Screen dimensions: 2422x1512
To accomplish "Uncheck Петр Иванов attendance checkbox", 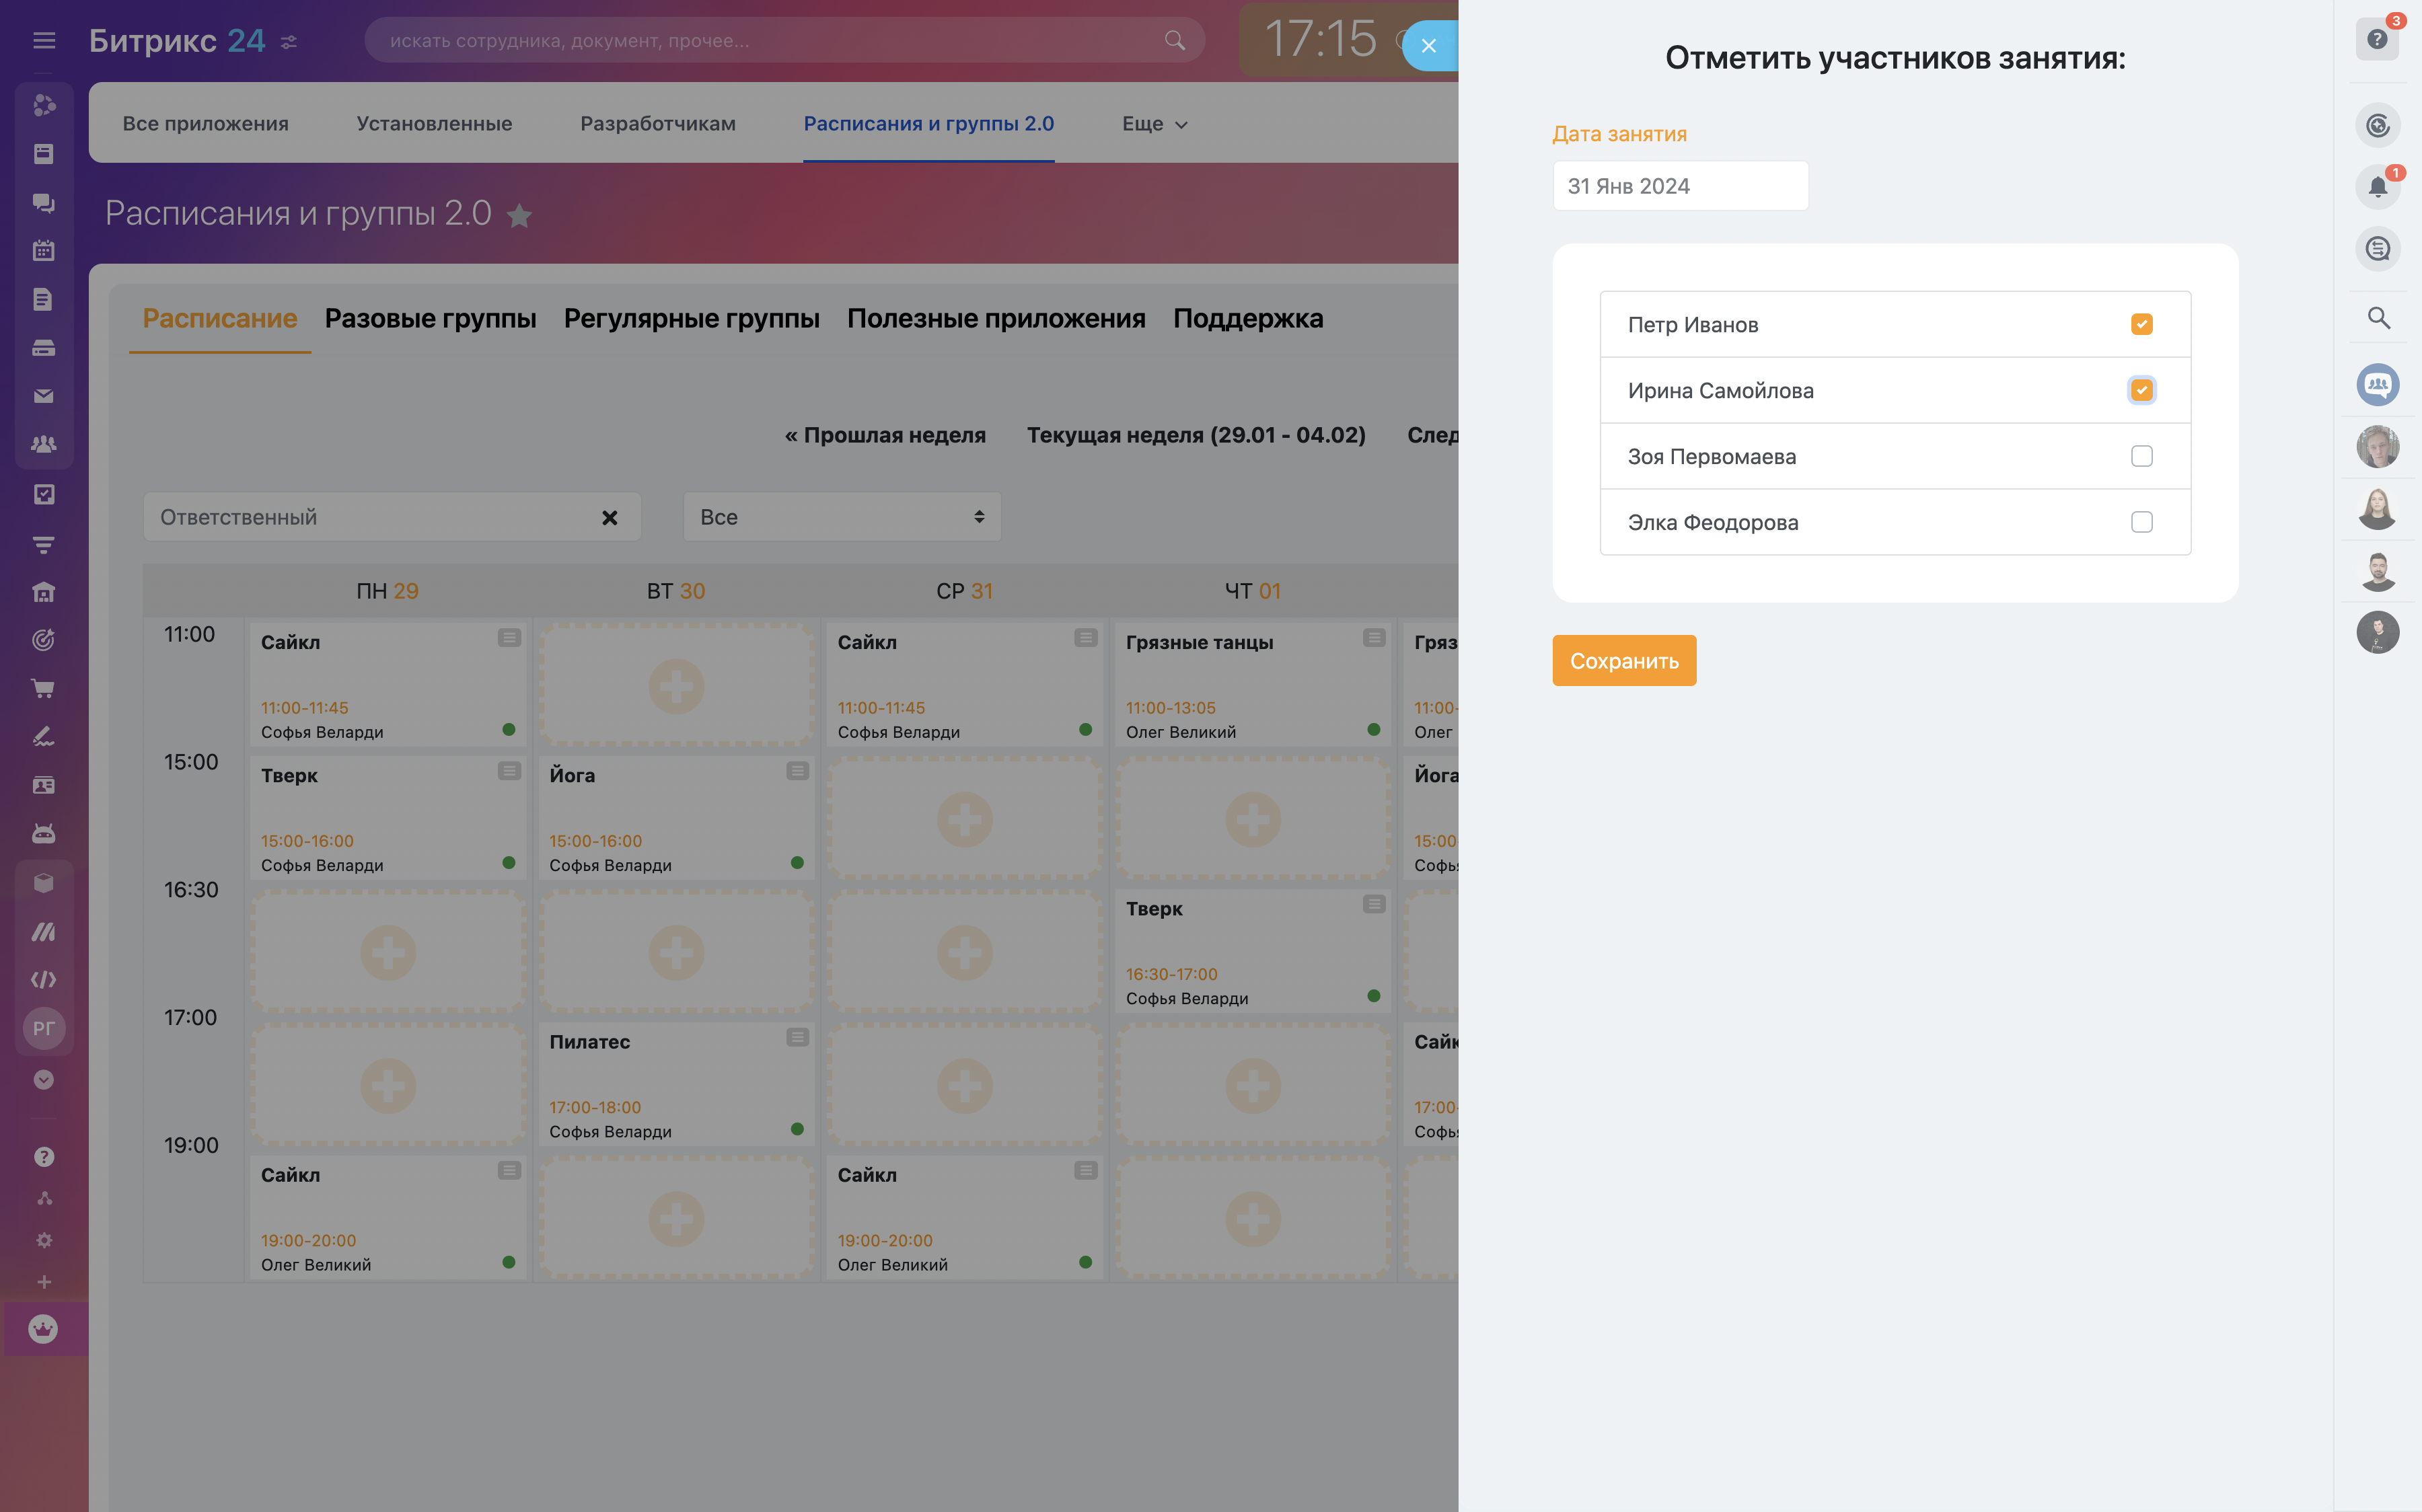I will pyautogui.click(x=2141, y=324).
